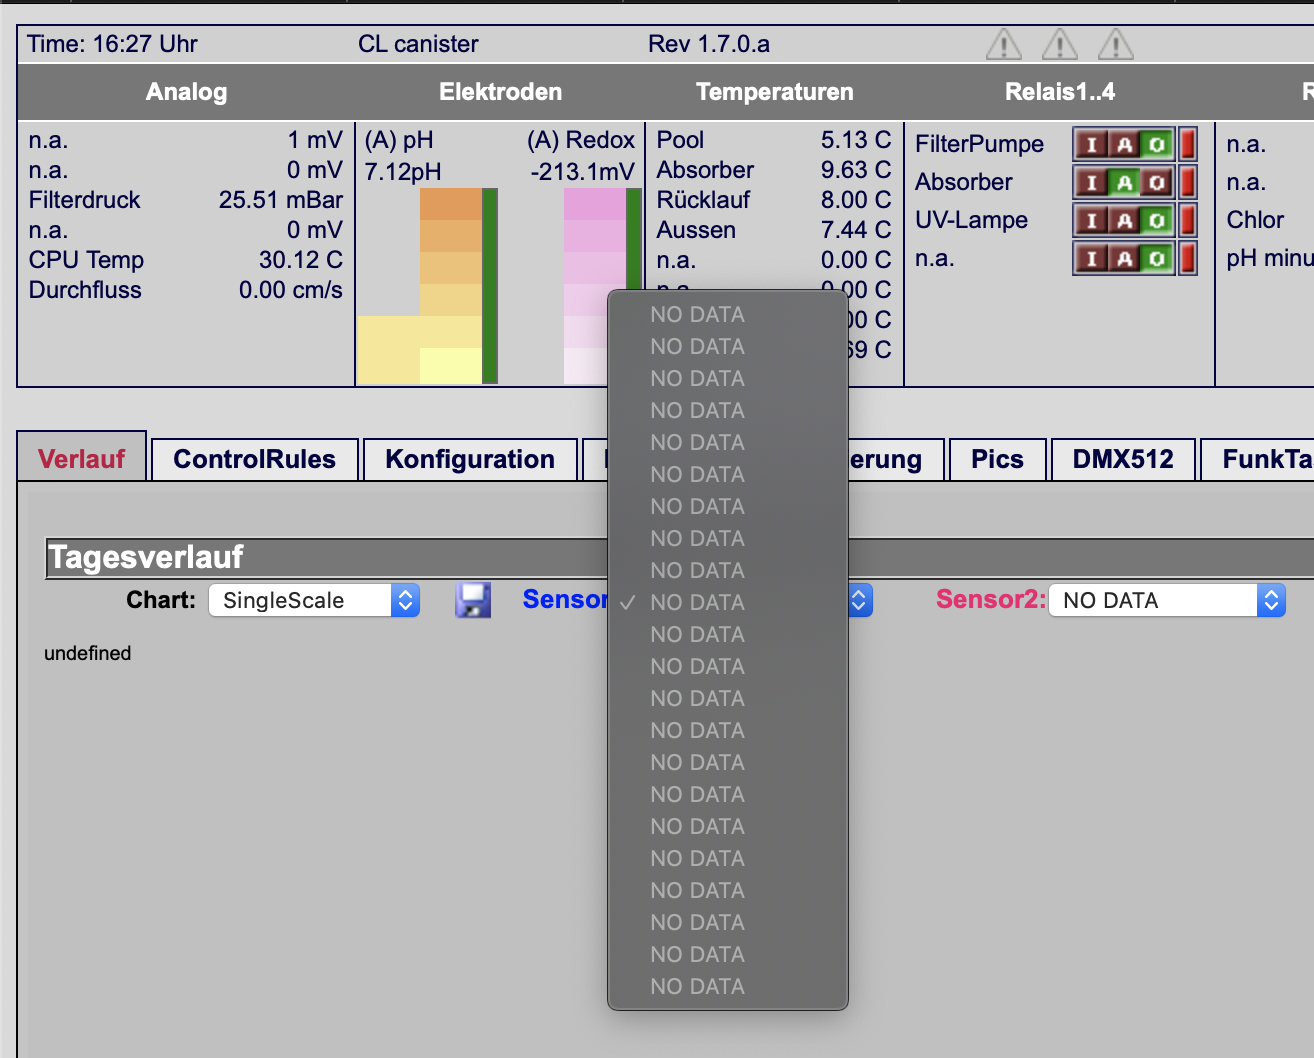Click the Rücklauf temperature label
1314x1058 pixels.
703,200
